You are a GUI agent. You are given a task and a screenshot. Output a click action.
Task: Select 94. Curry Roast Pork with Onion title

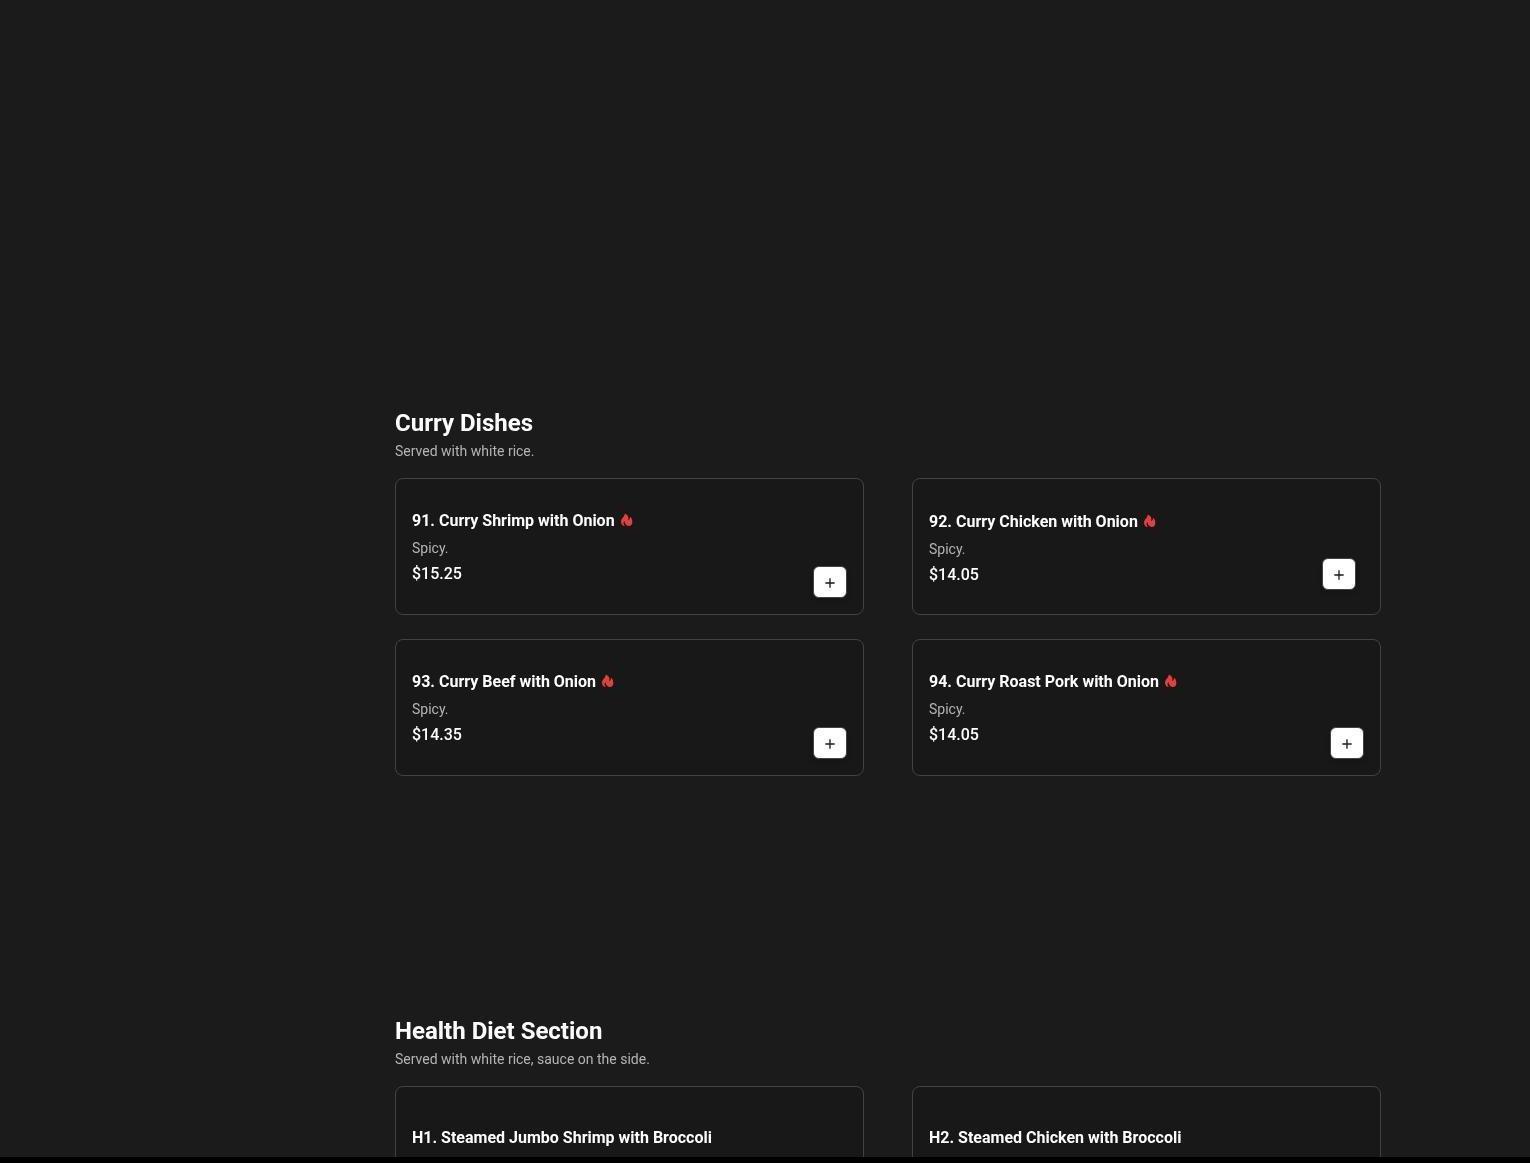[x=1043, y=681]
